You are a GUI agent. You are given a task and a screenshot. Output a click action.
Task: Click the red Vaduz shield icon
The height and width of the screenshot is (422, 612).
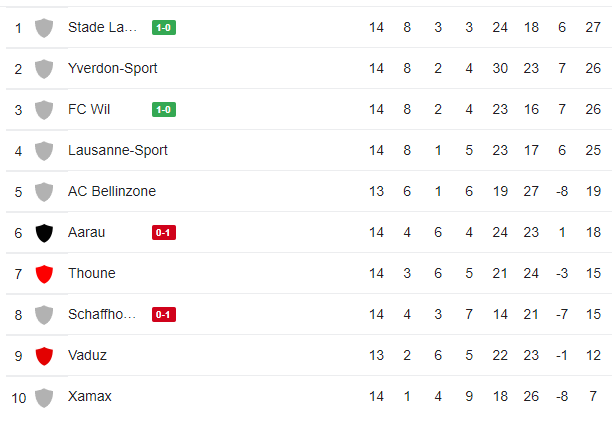(43, 356)
